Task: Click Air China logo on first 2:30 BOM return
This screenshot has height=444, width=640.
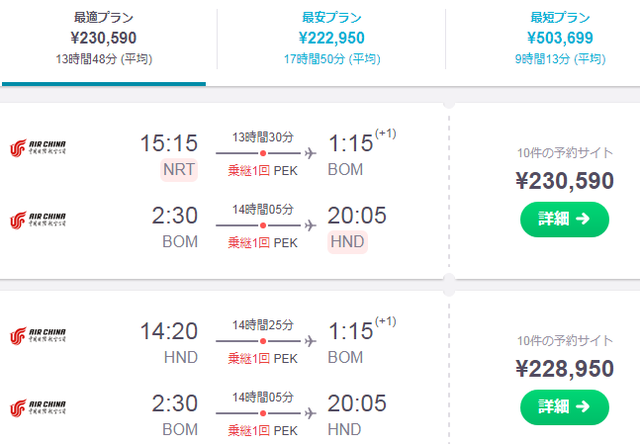Action: pyautogui.click(x=38, y=220)
